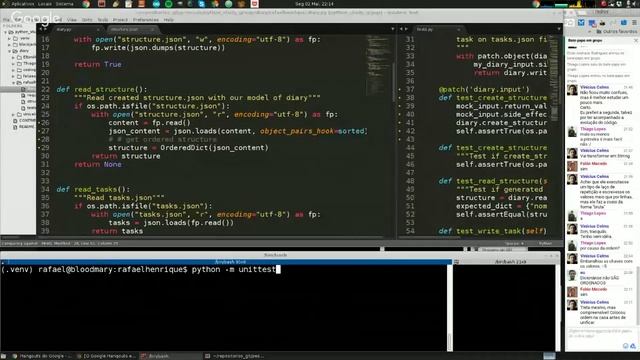Launch Chrome from the top panel launcher

click(x=86, y=4)
